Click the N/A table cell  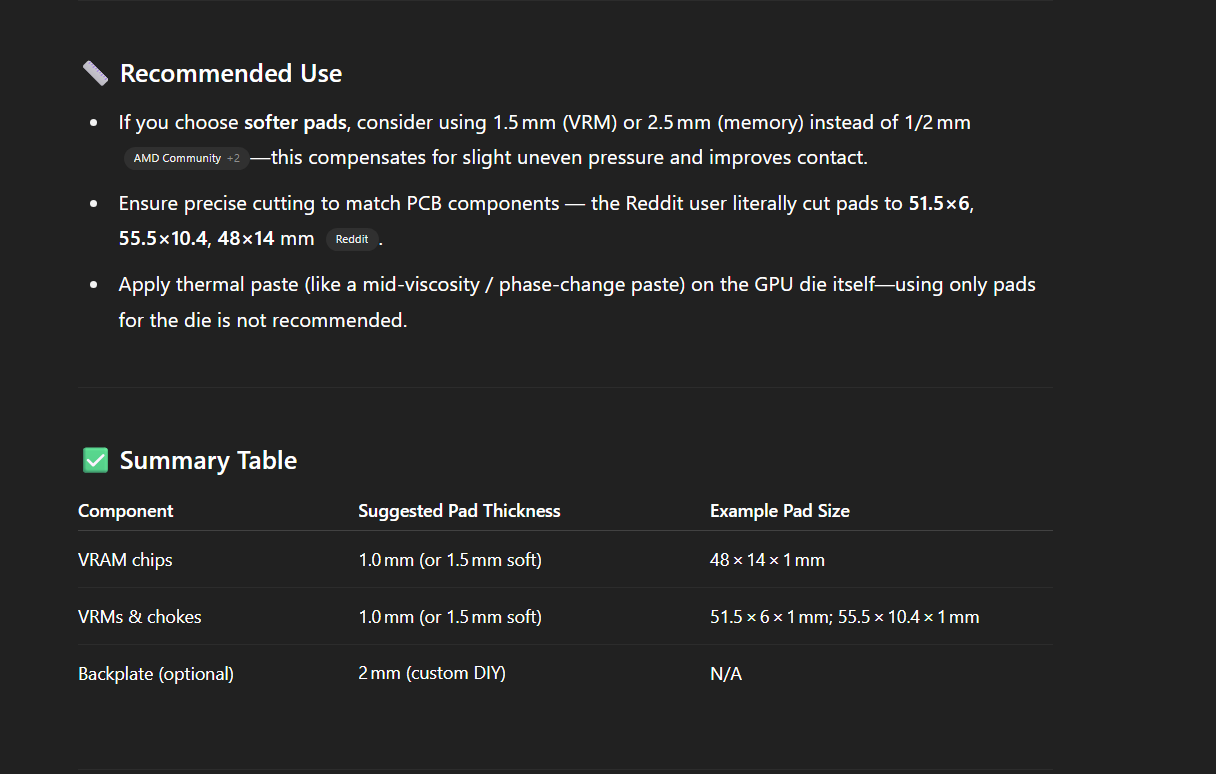coord(726,674)
